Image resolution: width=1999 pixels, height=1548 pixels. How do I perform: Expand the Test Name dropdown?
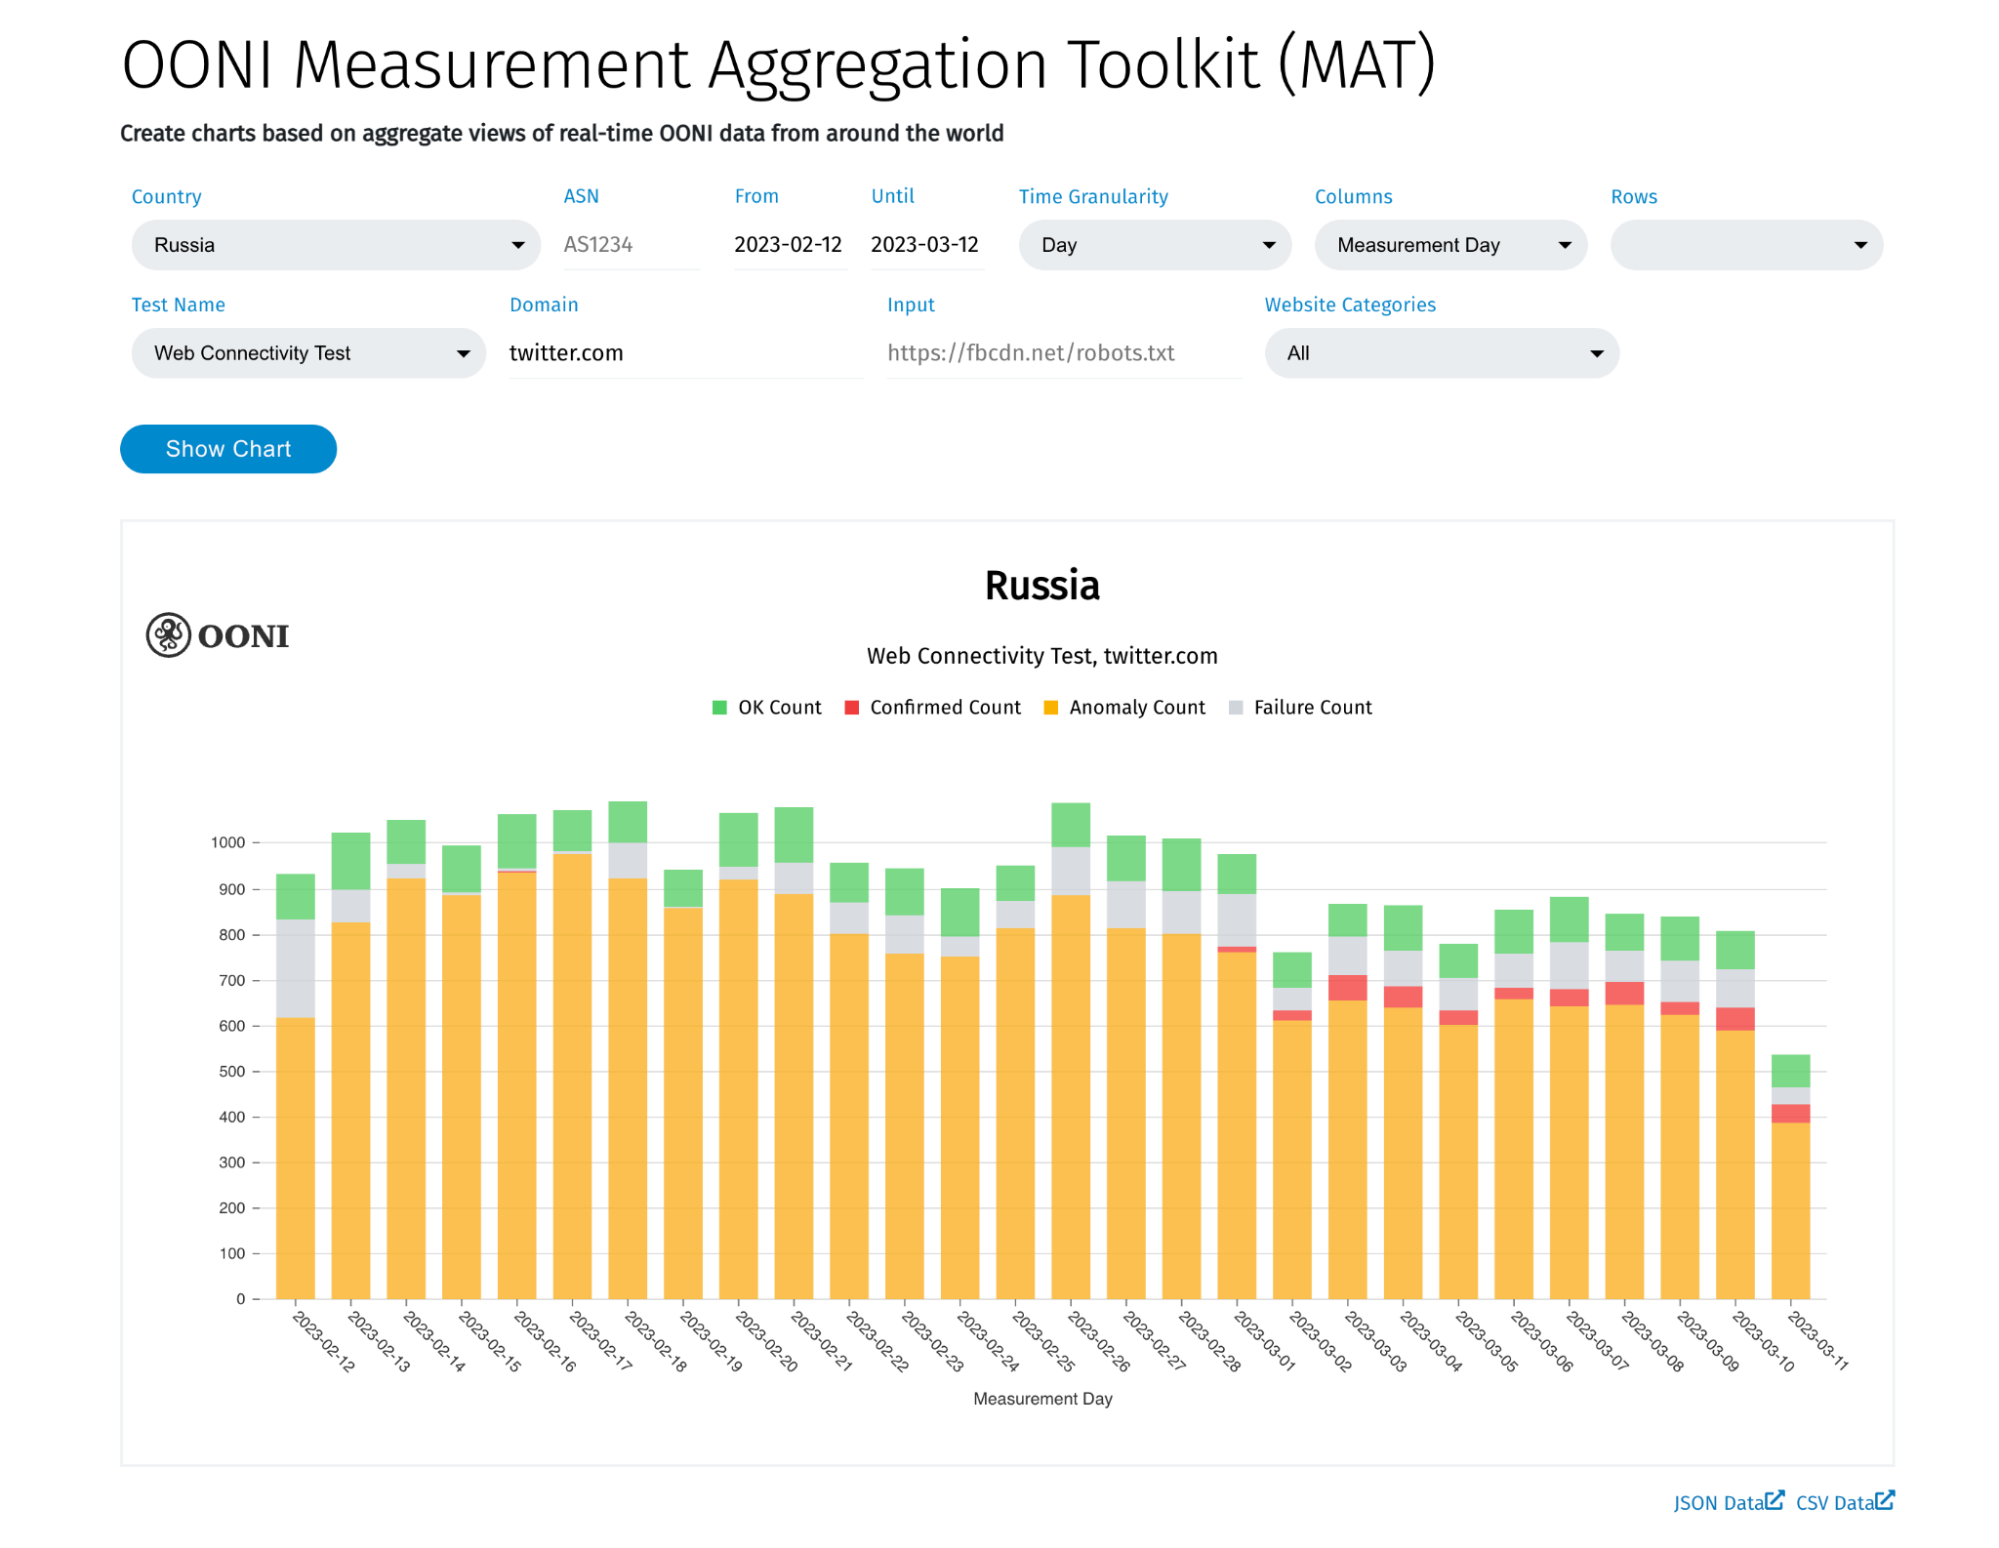click(308, 353)
